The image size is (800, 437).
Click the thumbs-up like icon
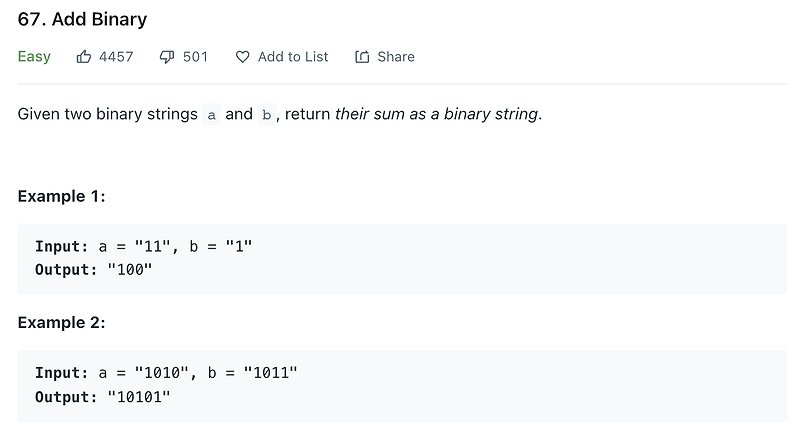click(x=84, y=57)
